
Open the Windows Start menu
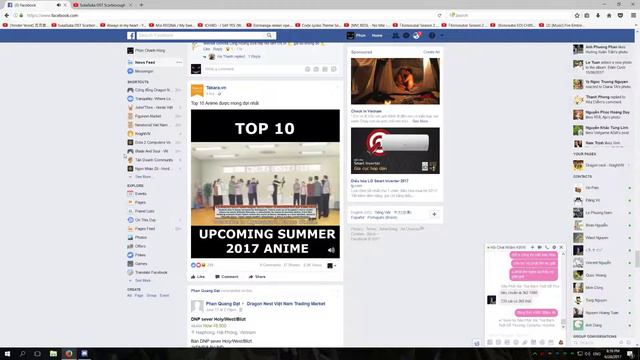coord(7,353)
